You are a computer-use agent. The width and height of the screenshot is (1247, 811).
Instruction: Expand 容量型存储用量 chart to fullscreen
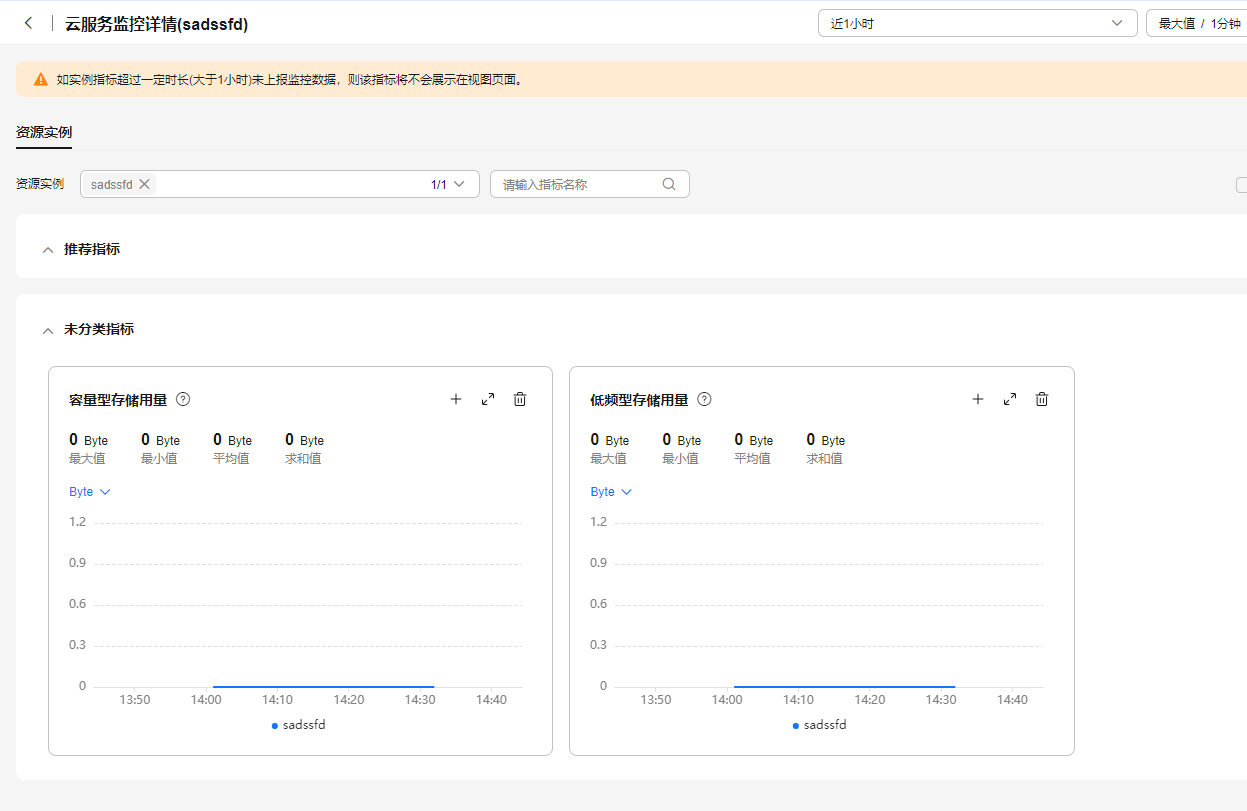pos(488,399)
